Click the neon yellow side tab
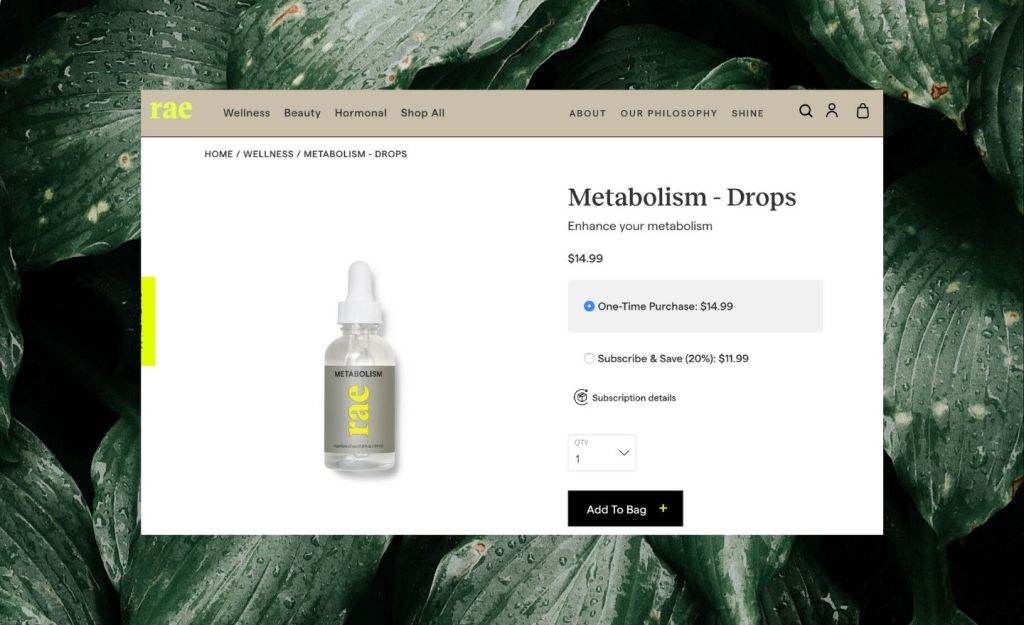This screenshot has width=1024, height=625. (x=148, y=321)
